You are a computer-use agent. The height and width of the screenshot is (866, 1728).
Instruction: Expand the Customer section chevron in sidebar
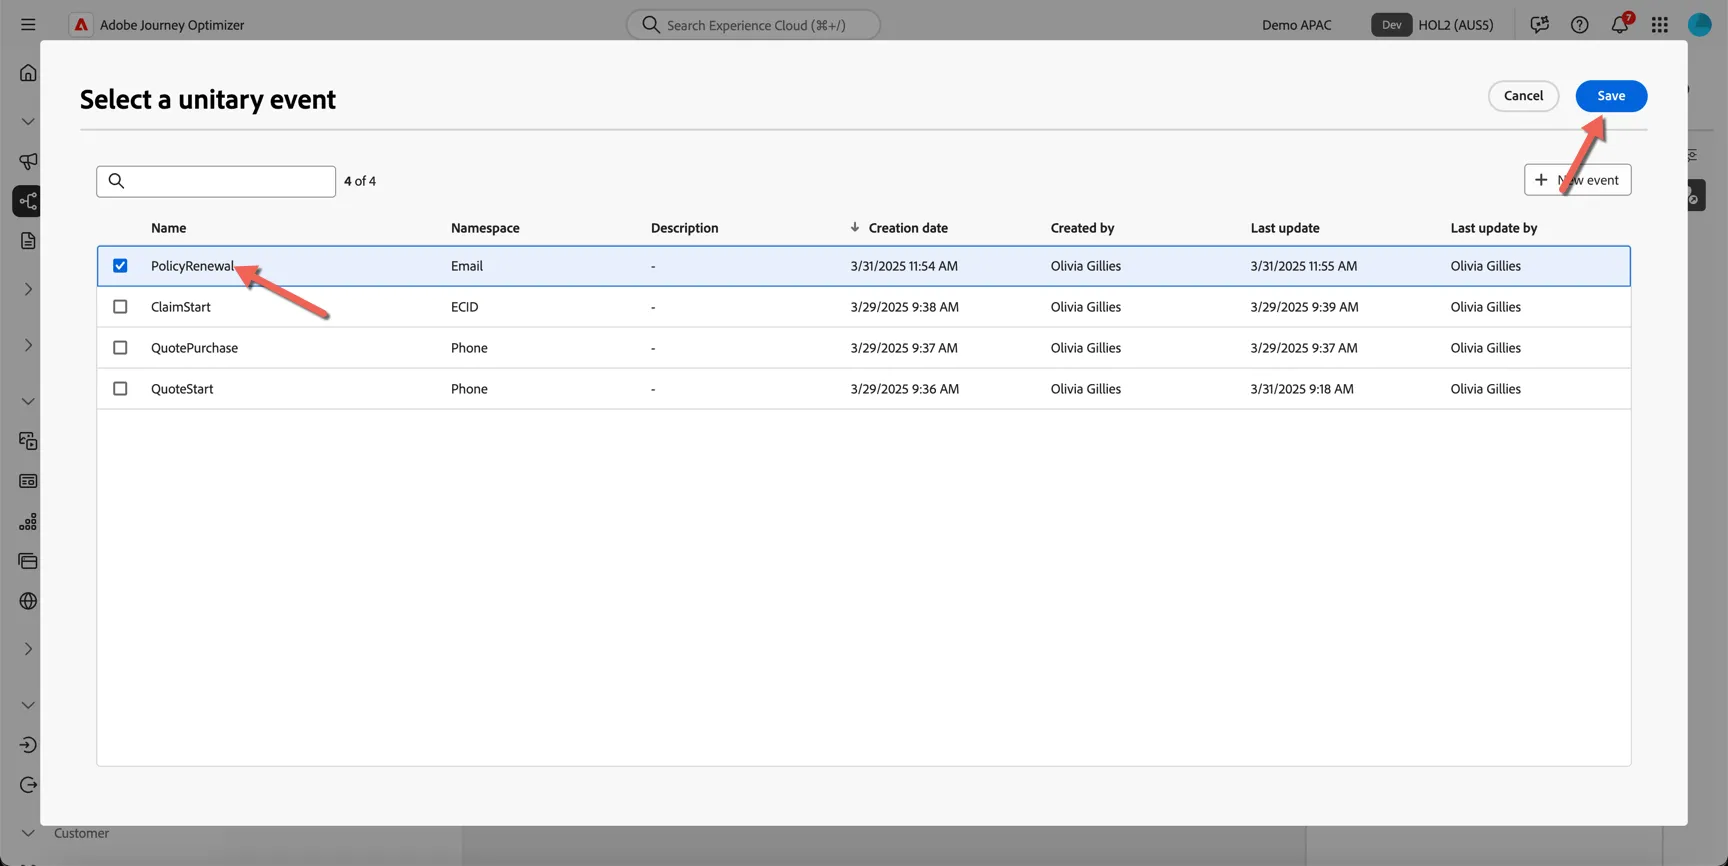tap(28, 833)
